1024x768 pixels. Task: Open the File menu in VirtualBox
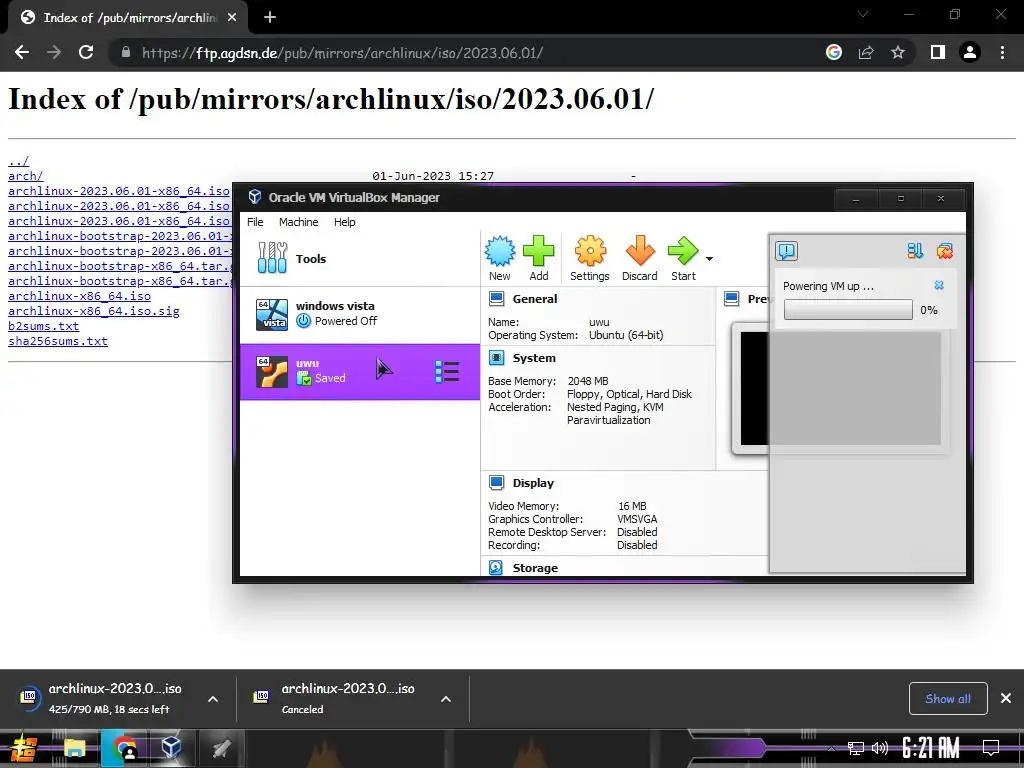pos(255,222)
